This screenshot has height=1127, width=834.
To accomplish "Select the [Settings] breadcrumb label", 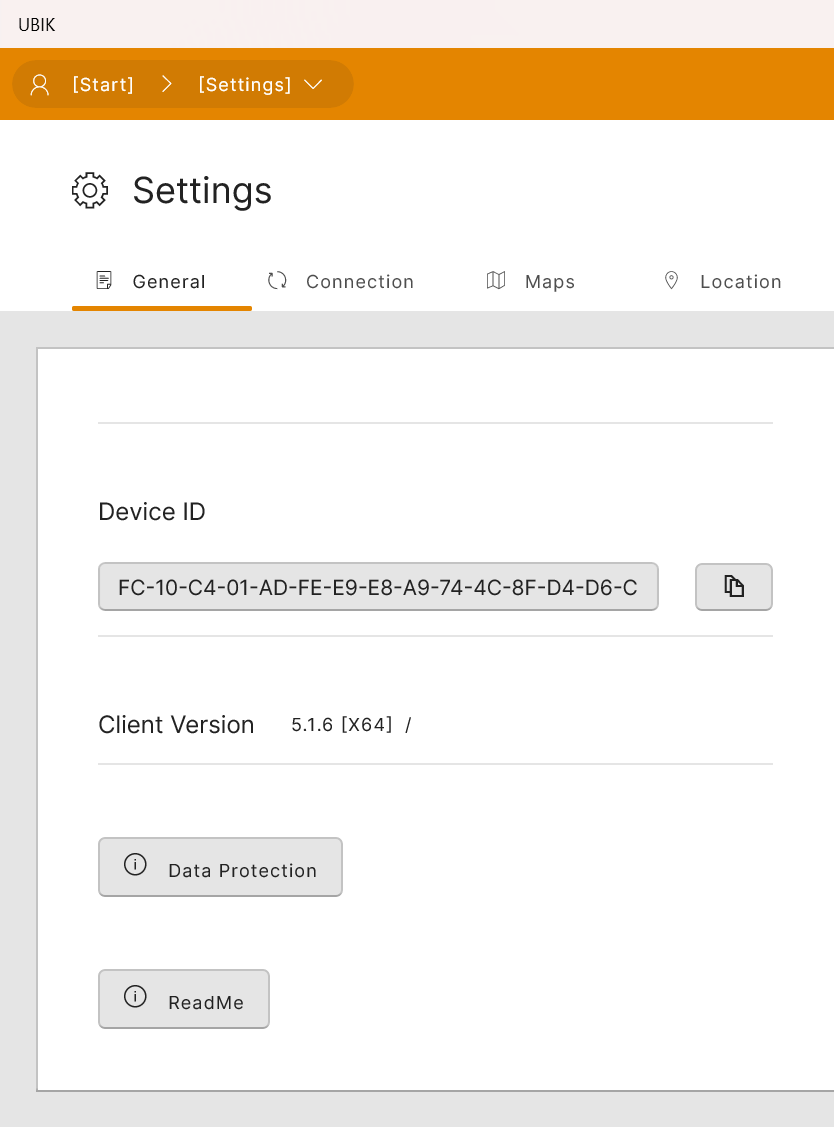I will coord(245,85).
